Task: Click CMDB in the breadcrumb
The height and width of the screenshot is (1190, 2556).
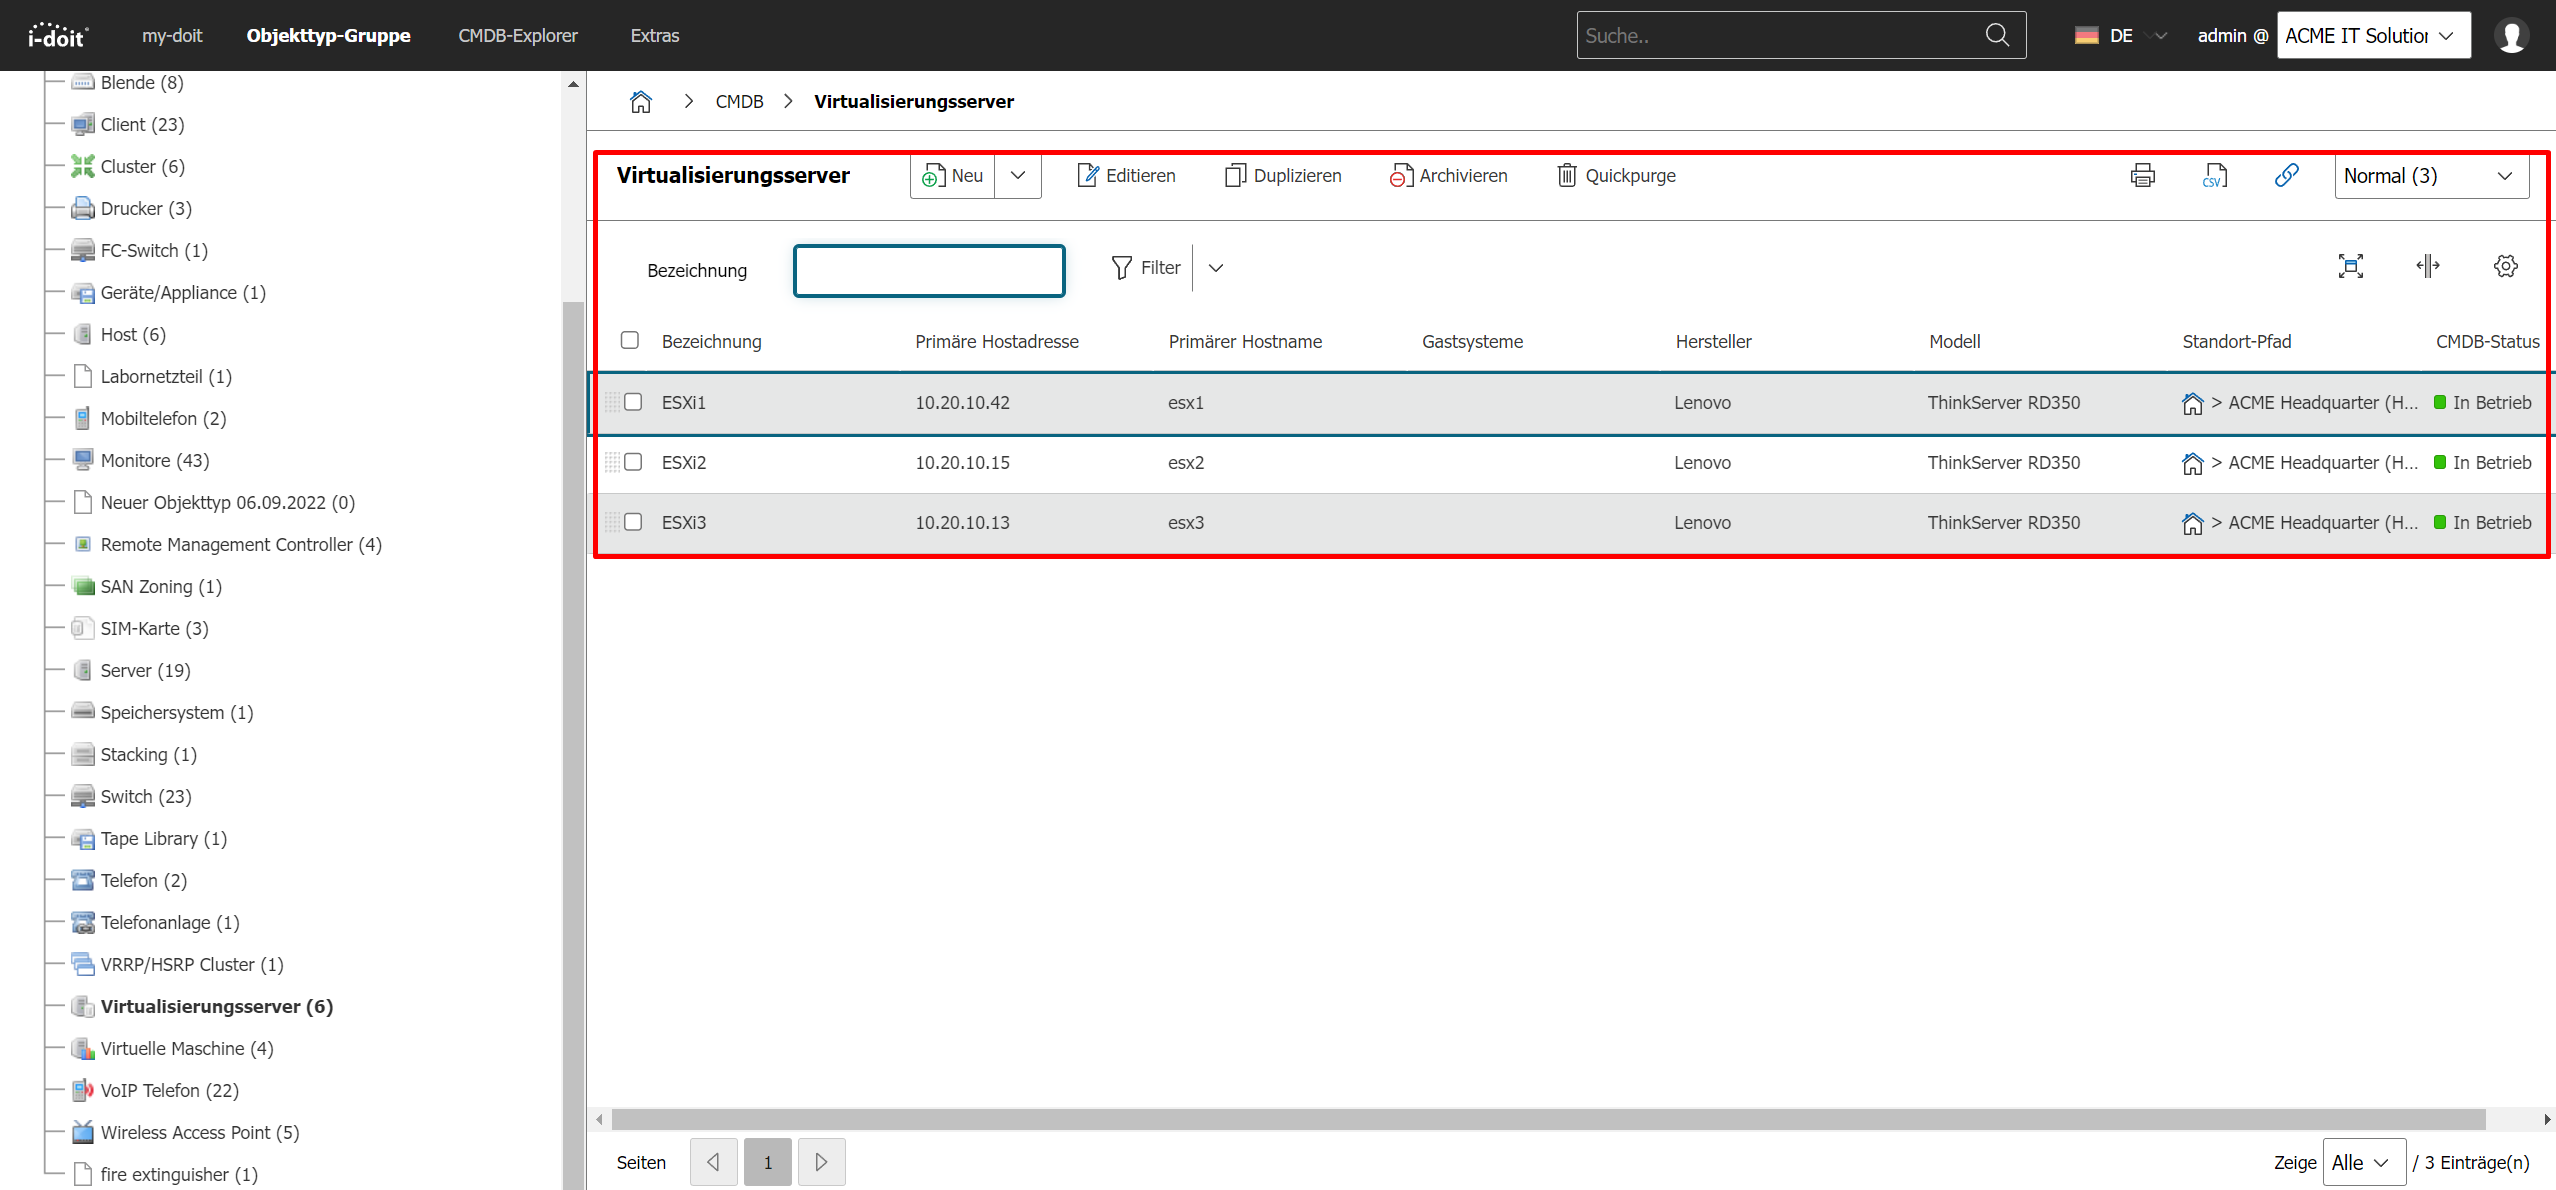Action: point(739,102)
